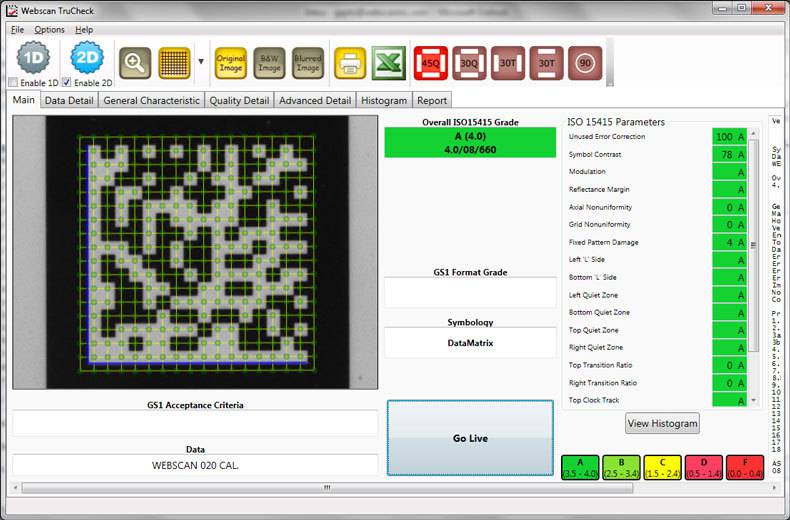Screen dimensions: 790x520
Task: Select the 45Q lighting angle icon
Action: pos(430,63)
